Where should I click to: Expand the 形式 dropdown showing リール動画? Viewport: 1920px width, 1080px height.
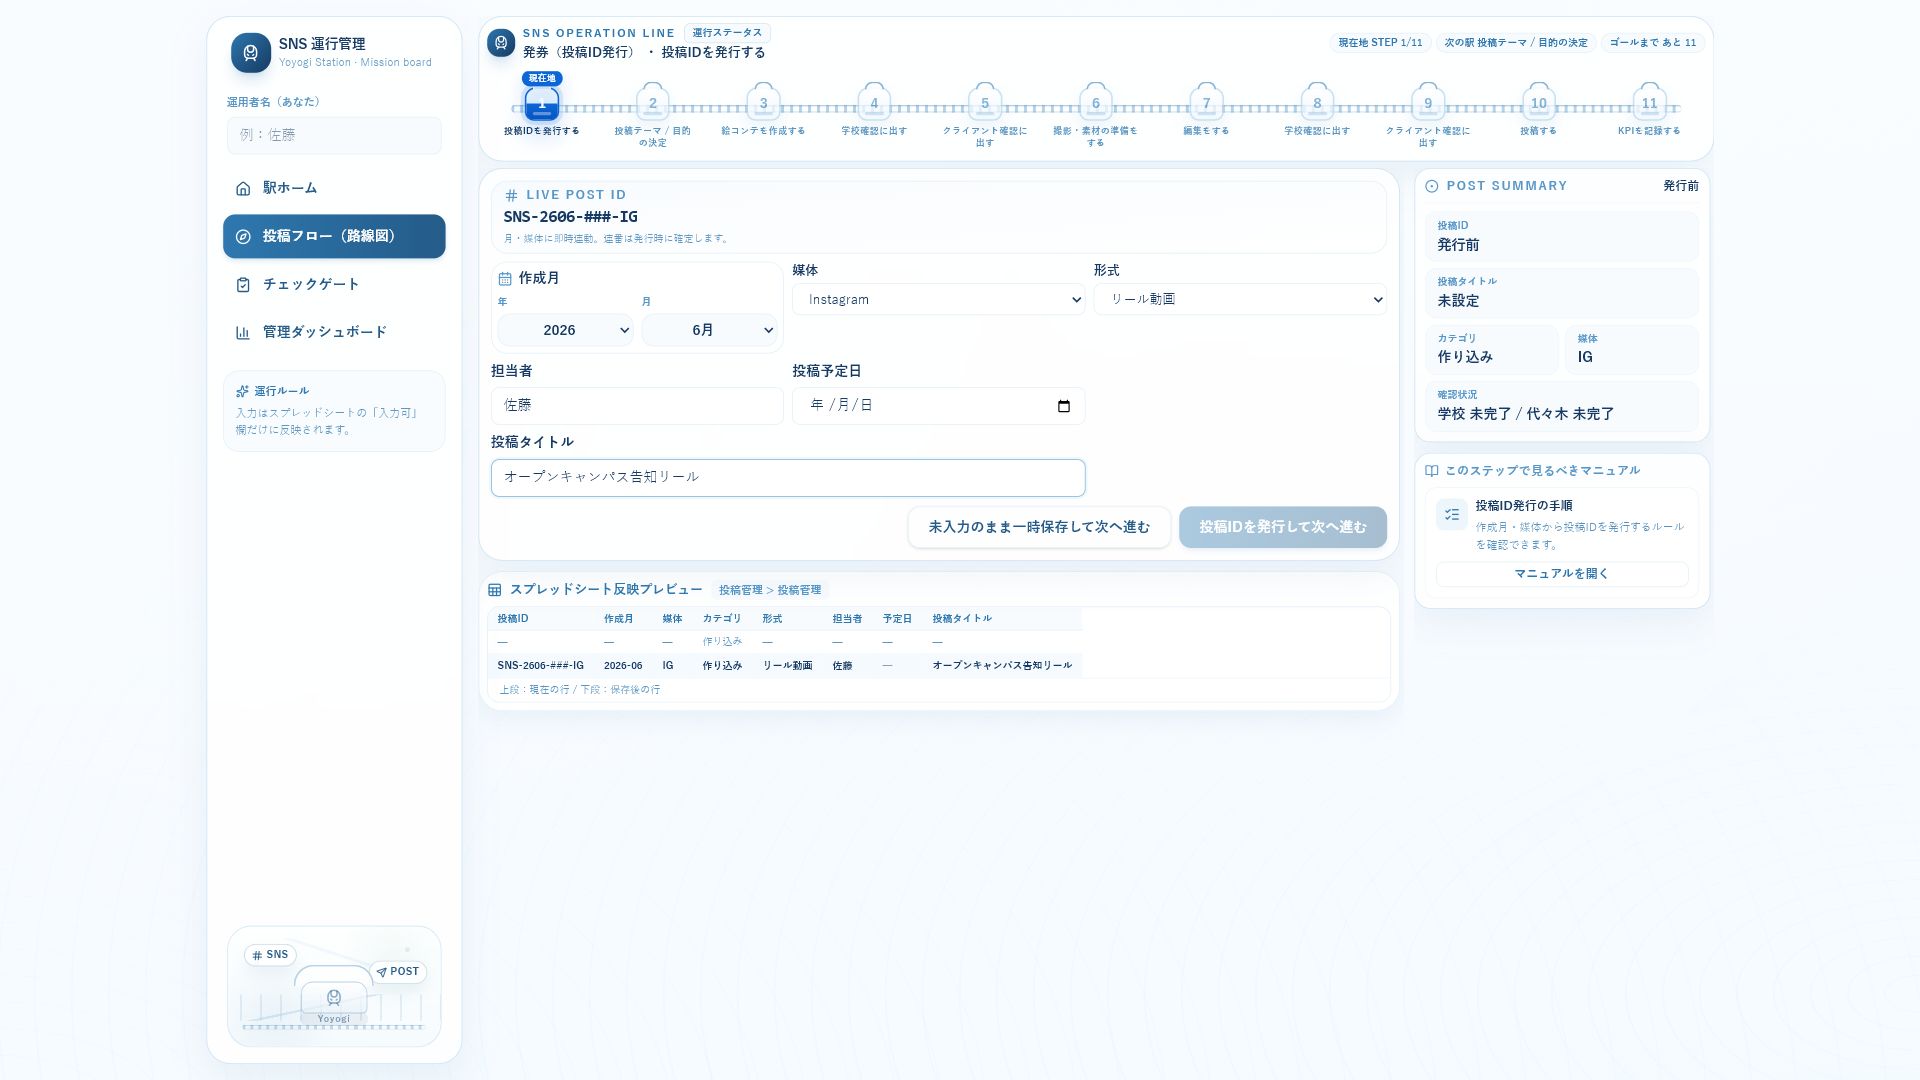[x=1240, y=299]
